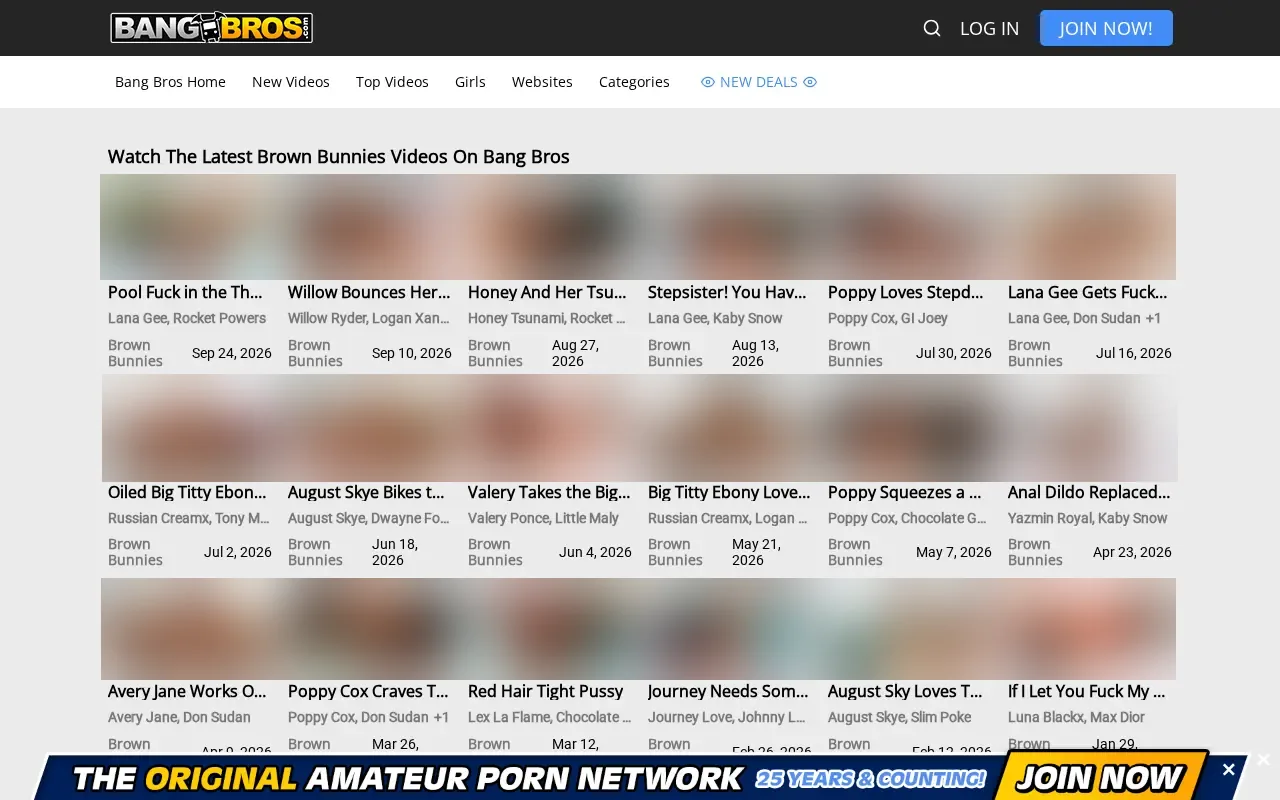This screenshot has width=1280, height=800.
Task: Click the JOIN NOW! button in header
Action: [x=1106, y=28]
